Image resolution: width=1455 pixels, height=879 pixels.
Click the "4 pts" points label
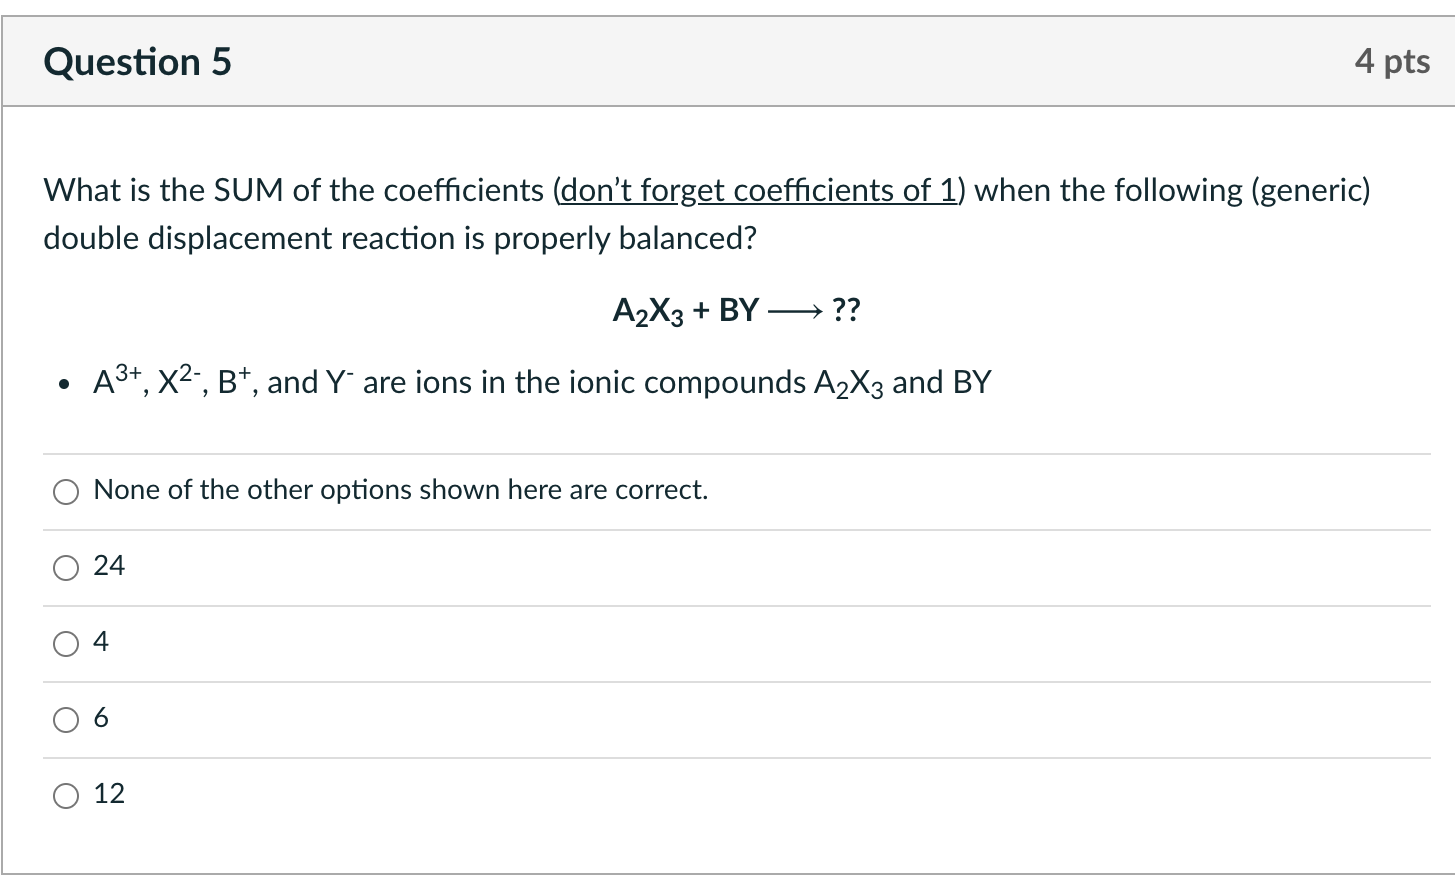click(1391, 62)
